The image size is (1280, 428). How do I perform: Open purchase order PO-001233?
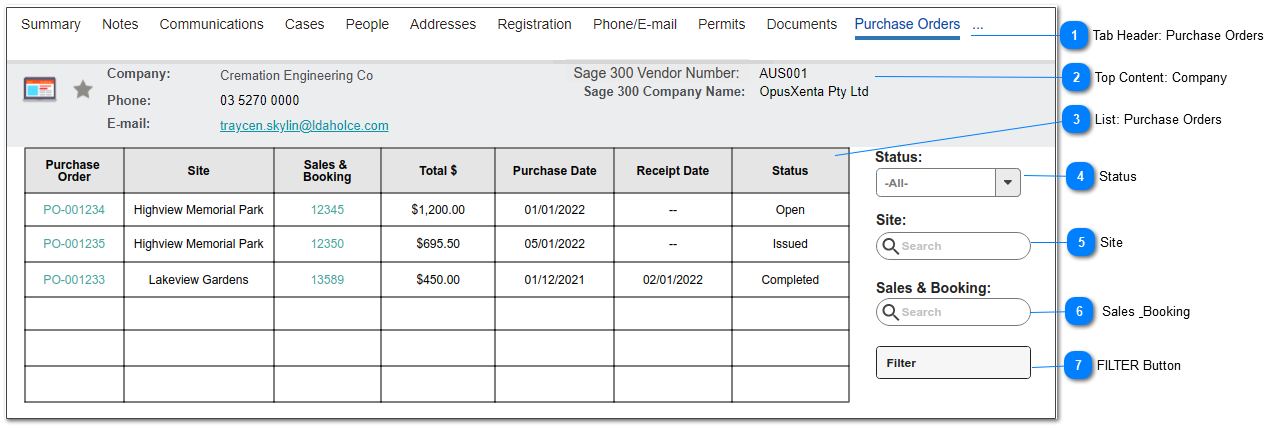click(x=74, y=280)
